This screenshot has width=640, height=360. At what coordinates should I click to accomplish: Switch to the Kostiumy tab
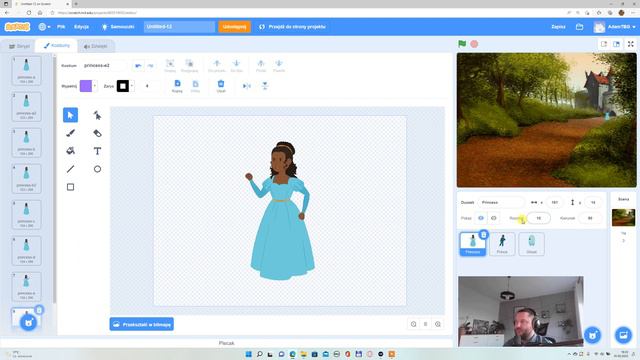56,46
